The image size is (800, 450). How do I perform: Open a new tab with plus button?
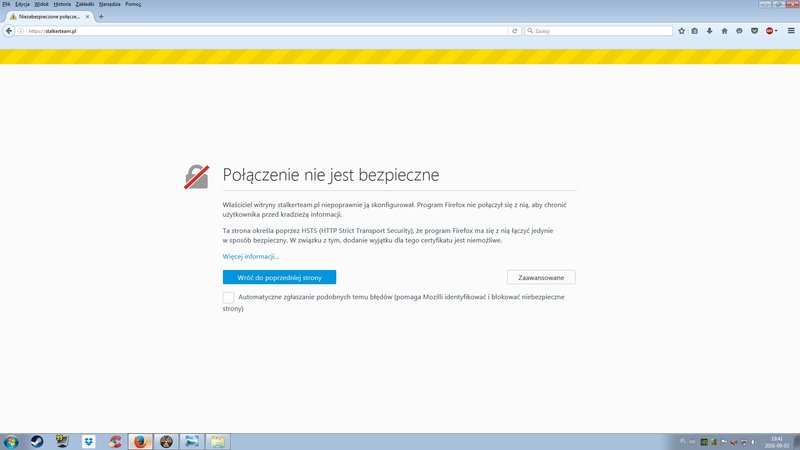coord(101,17)
